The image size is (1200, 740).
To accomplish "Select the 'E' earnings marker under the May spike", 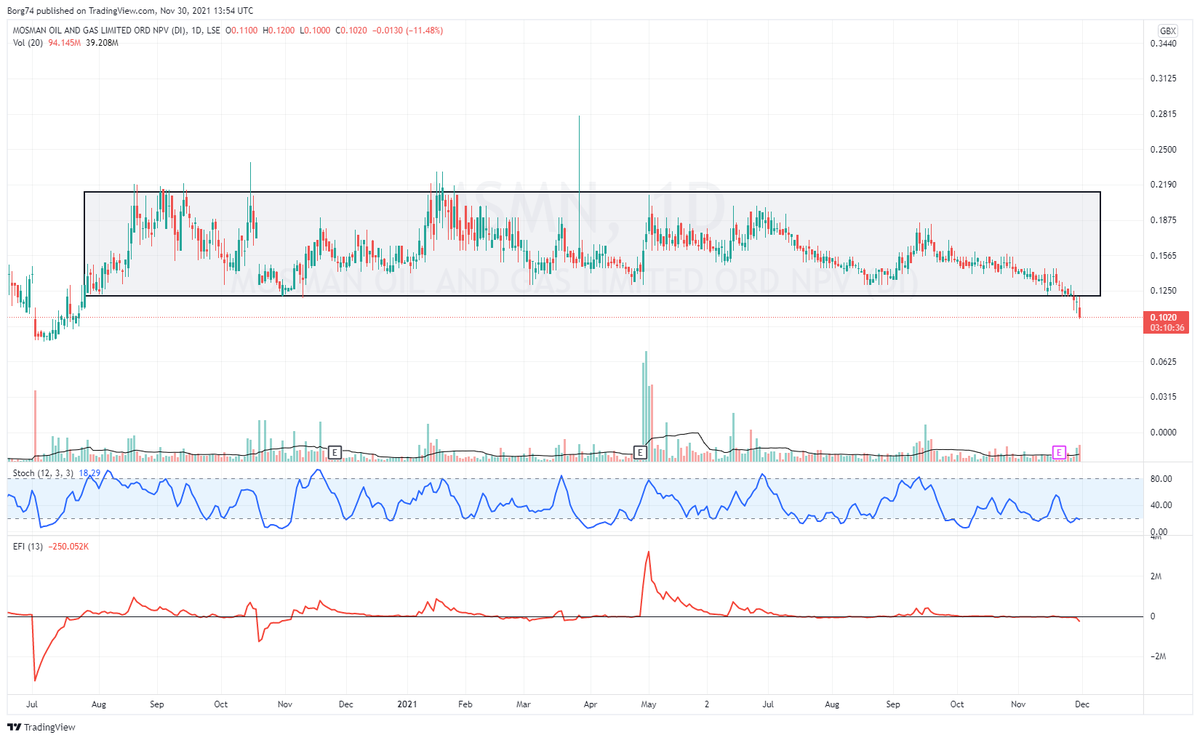I will [x=640, y=452].
